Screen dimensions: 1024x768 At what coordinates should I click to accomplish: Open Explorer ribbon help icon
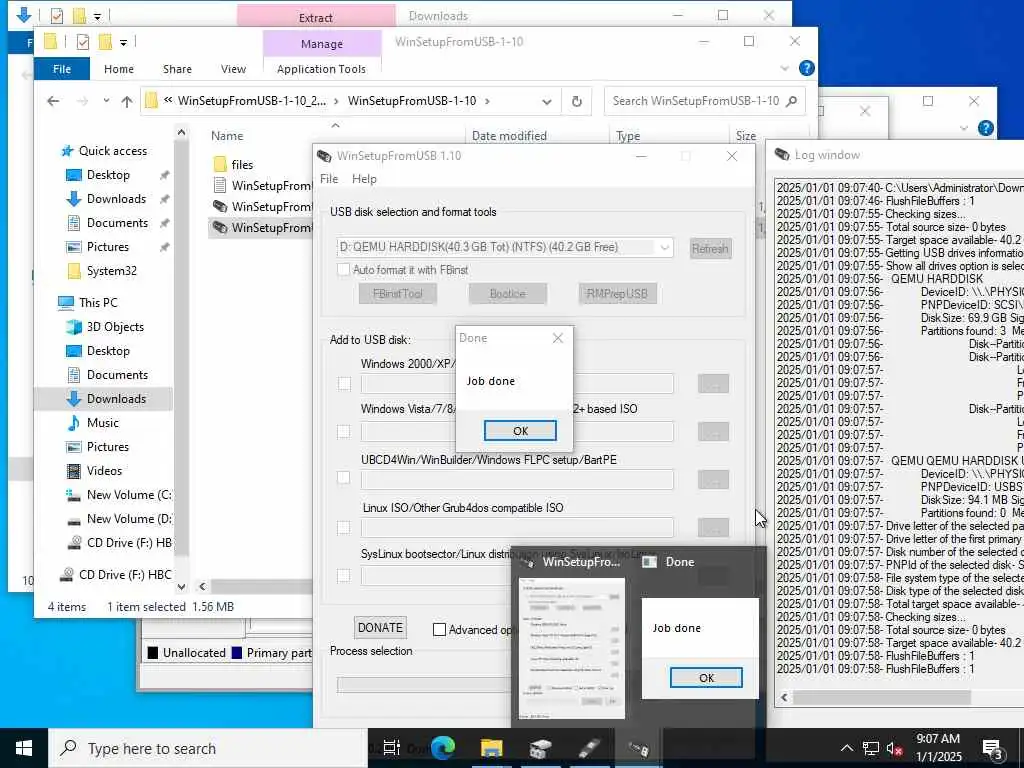point(807,68)
